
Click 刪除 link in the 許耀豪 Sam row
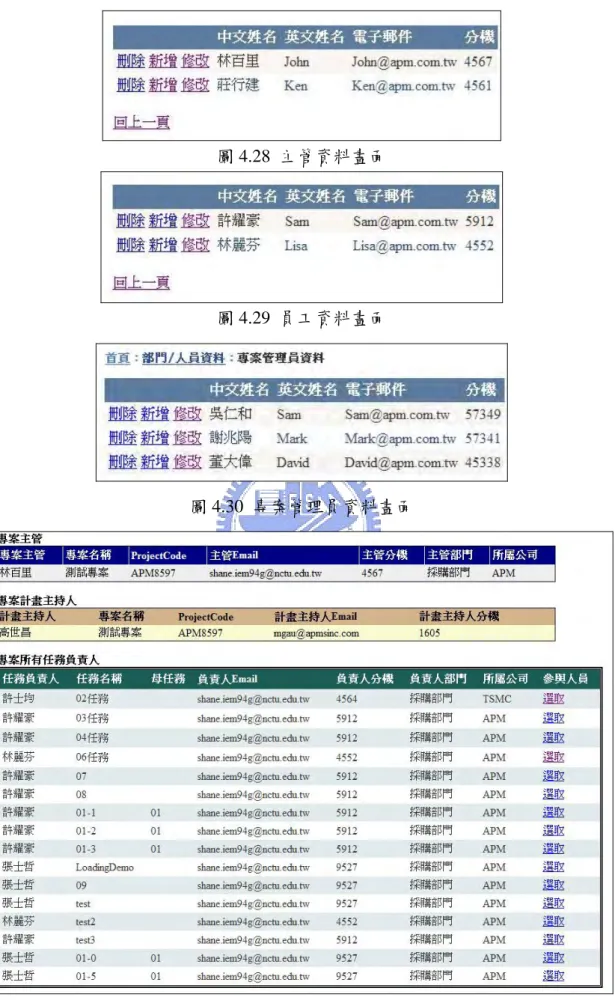[131, 221]
